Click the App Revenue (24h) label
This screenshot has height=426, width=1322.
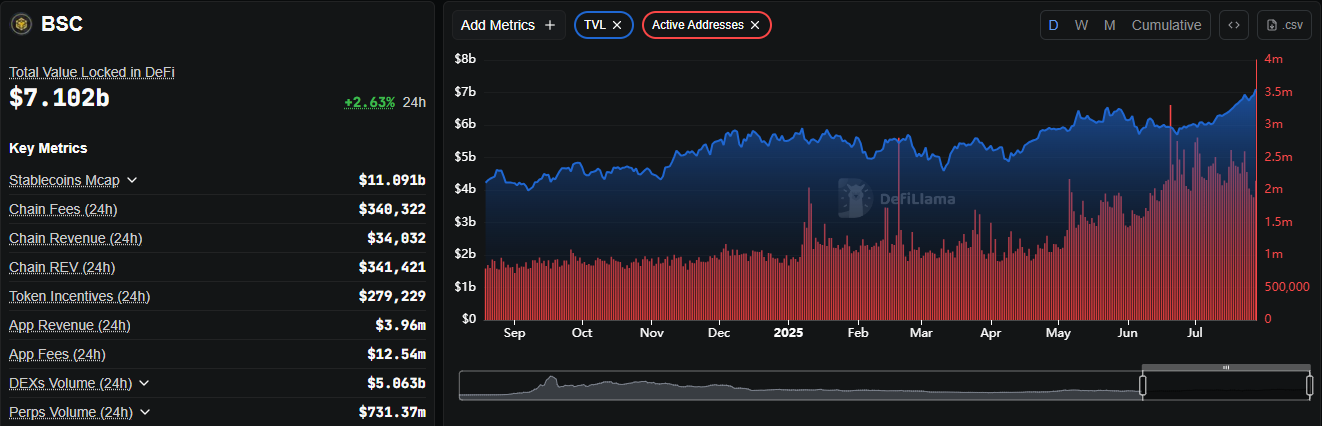(69, 325)
